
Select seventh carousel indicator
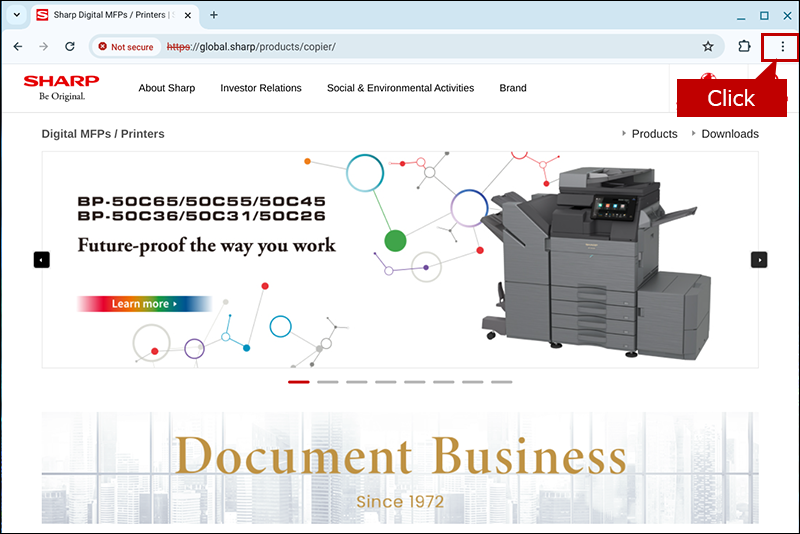tap(473, 382)
